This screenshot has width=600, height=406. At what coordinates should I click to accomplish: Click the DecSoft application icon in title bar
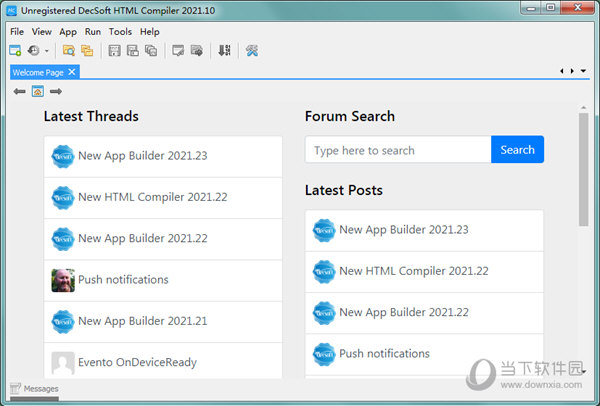(x=11, y=10)
